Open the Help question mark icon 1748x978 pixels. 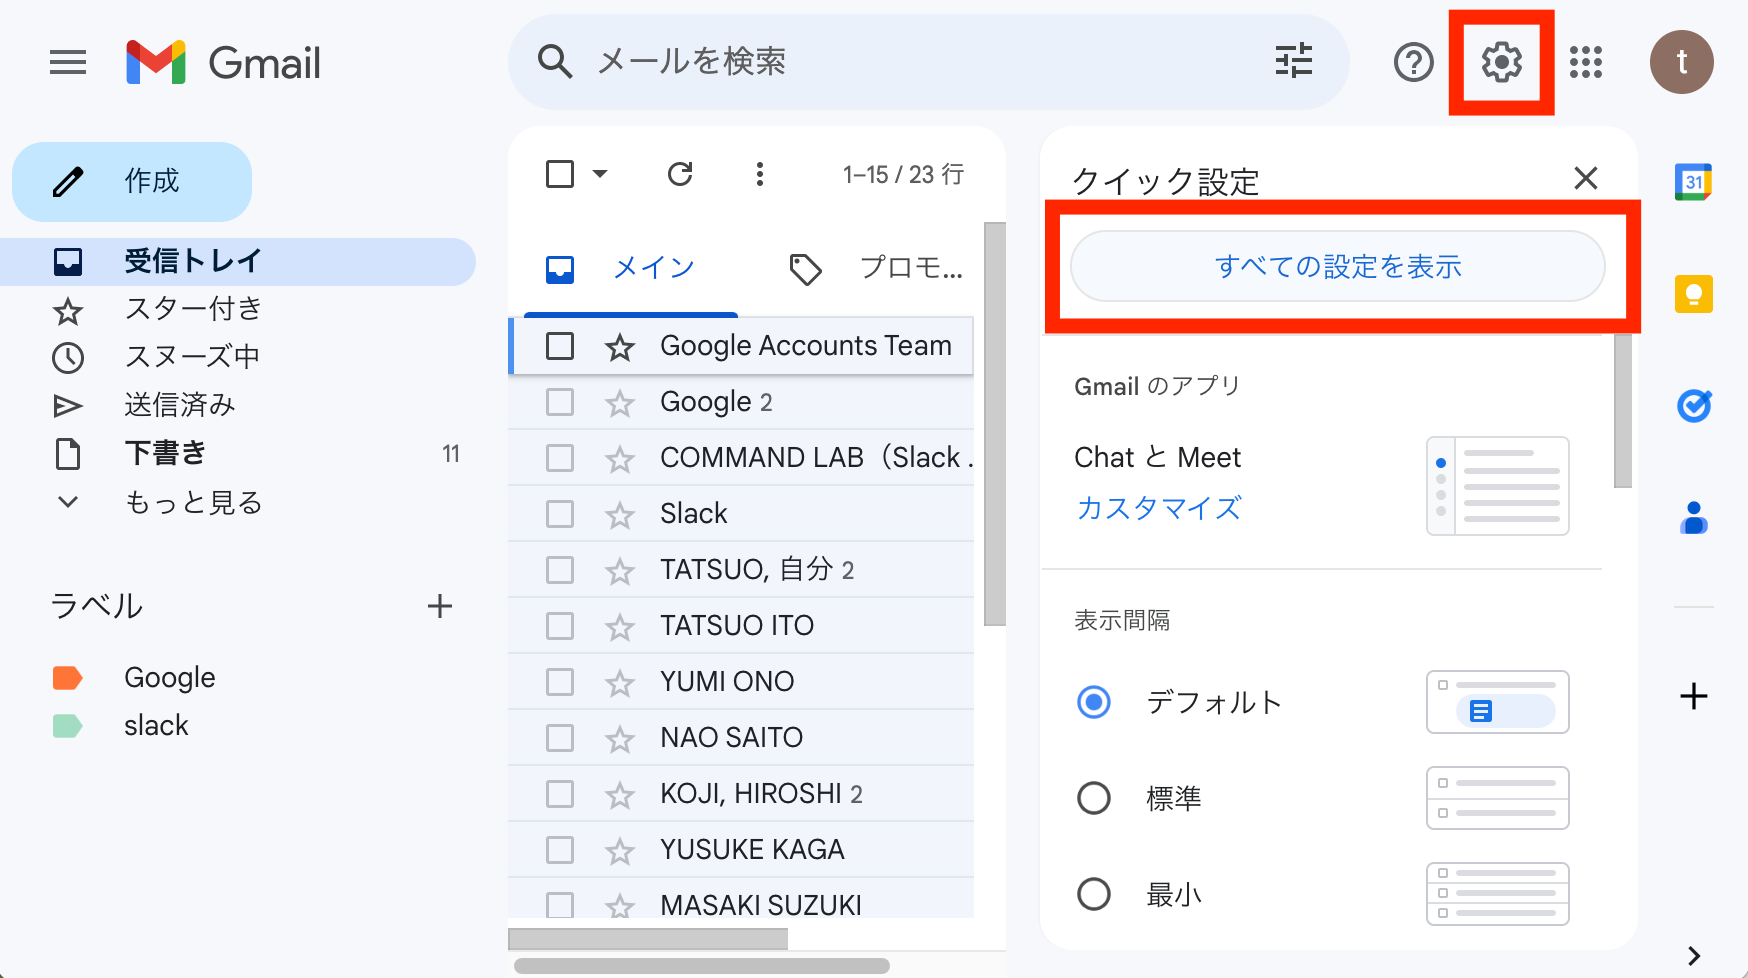[1414, 63]
